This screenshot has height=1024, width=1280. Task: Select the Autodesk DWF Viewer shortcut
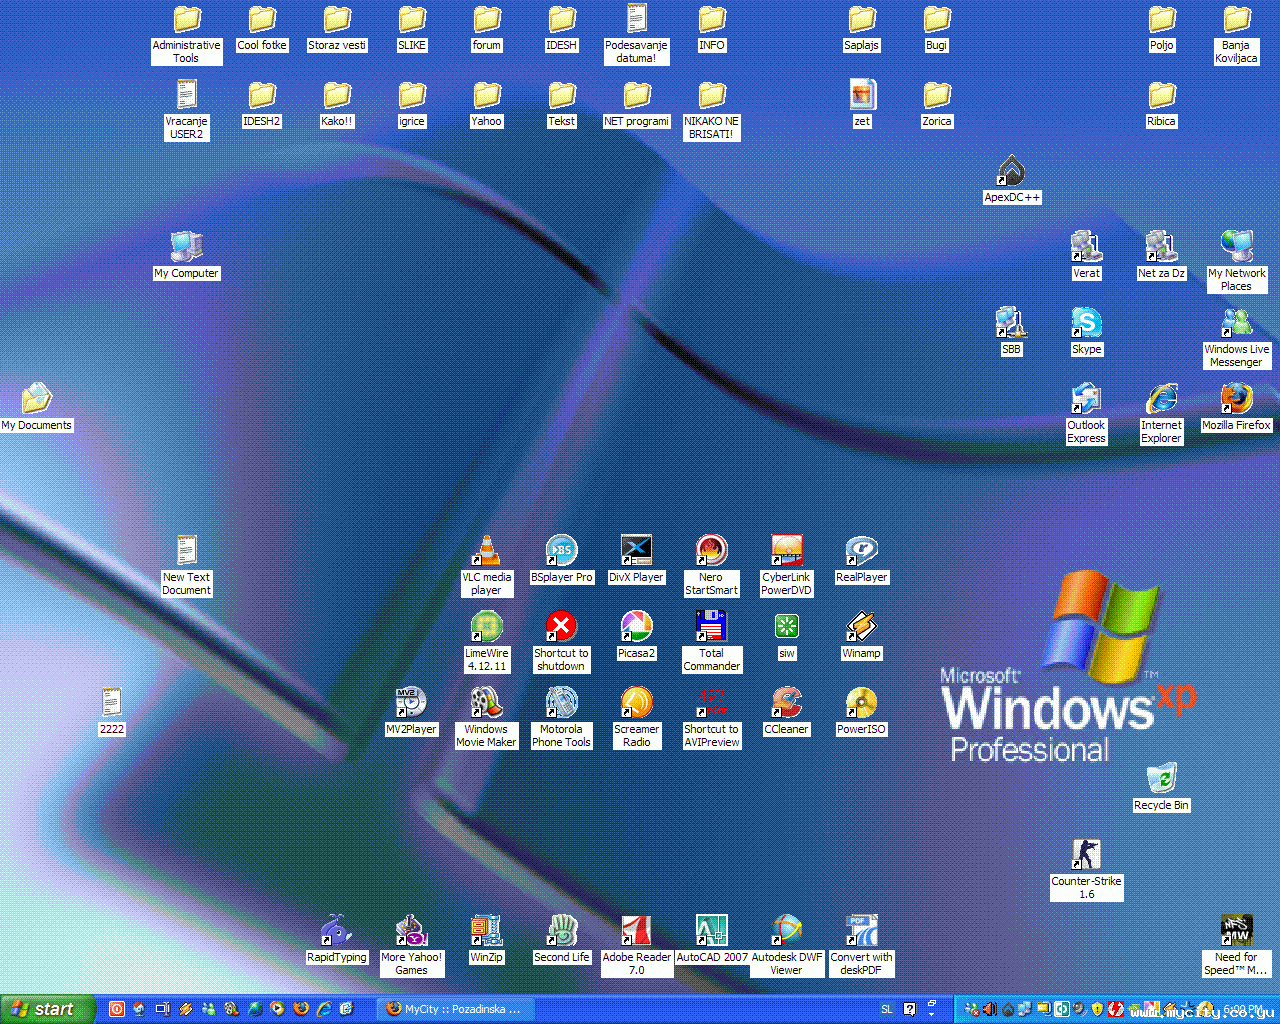click(x=787, y=932)
